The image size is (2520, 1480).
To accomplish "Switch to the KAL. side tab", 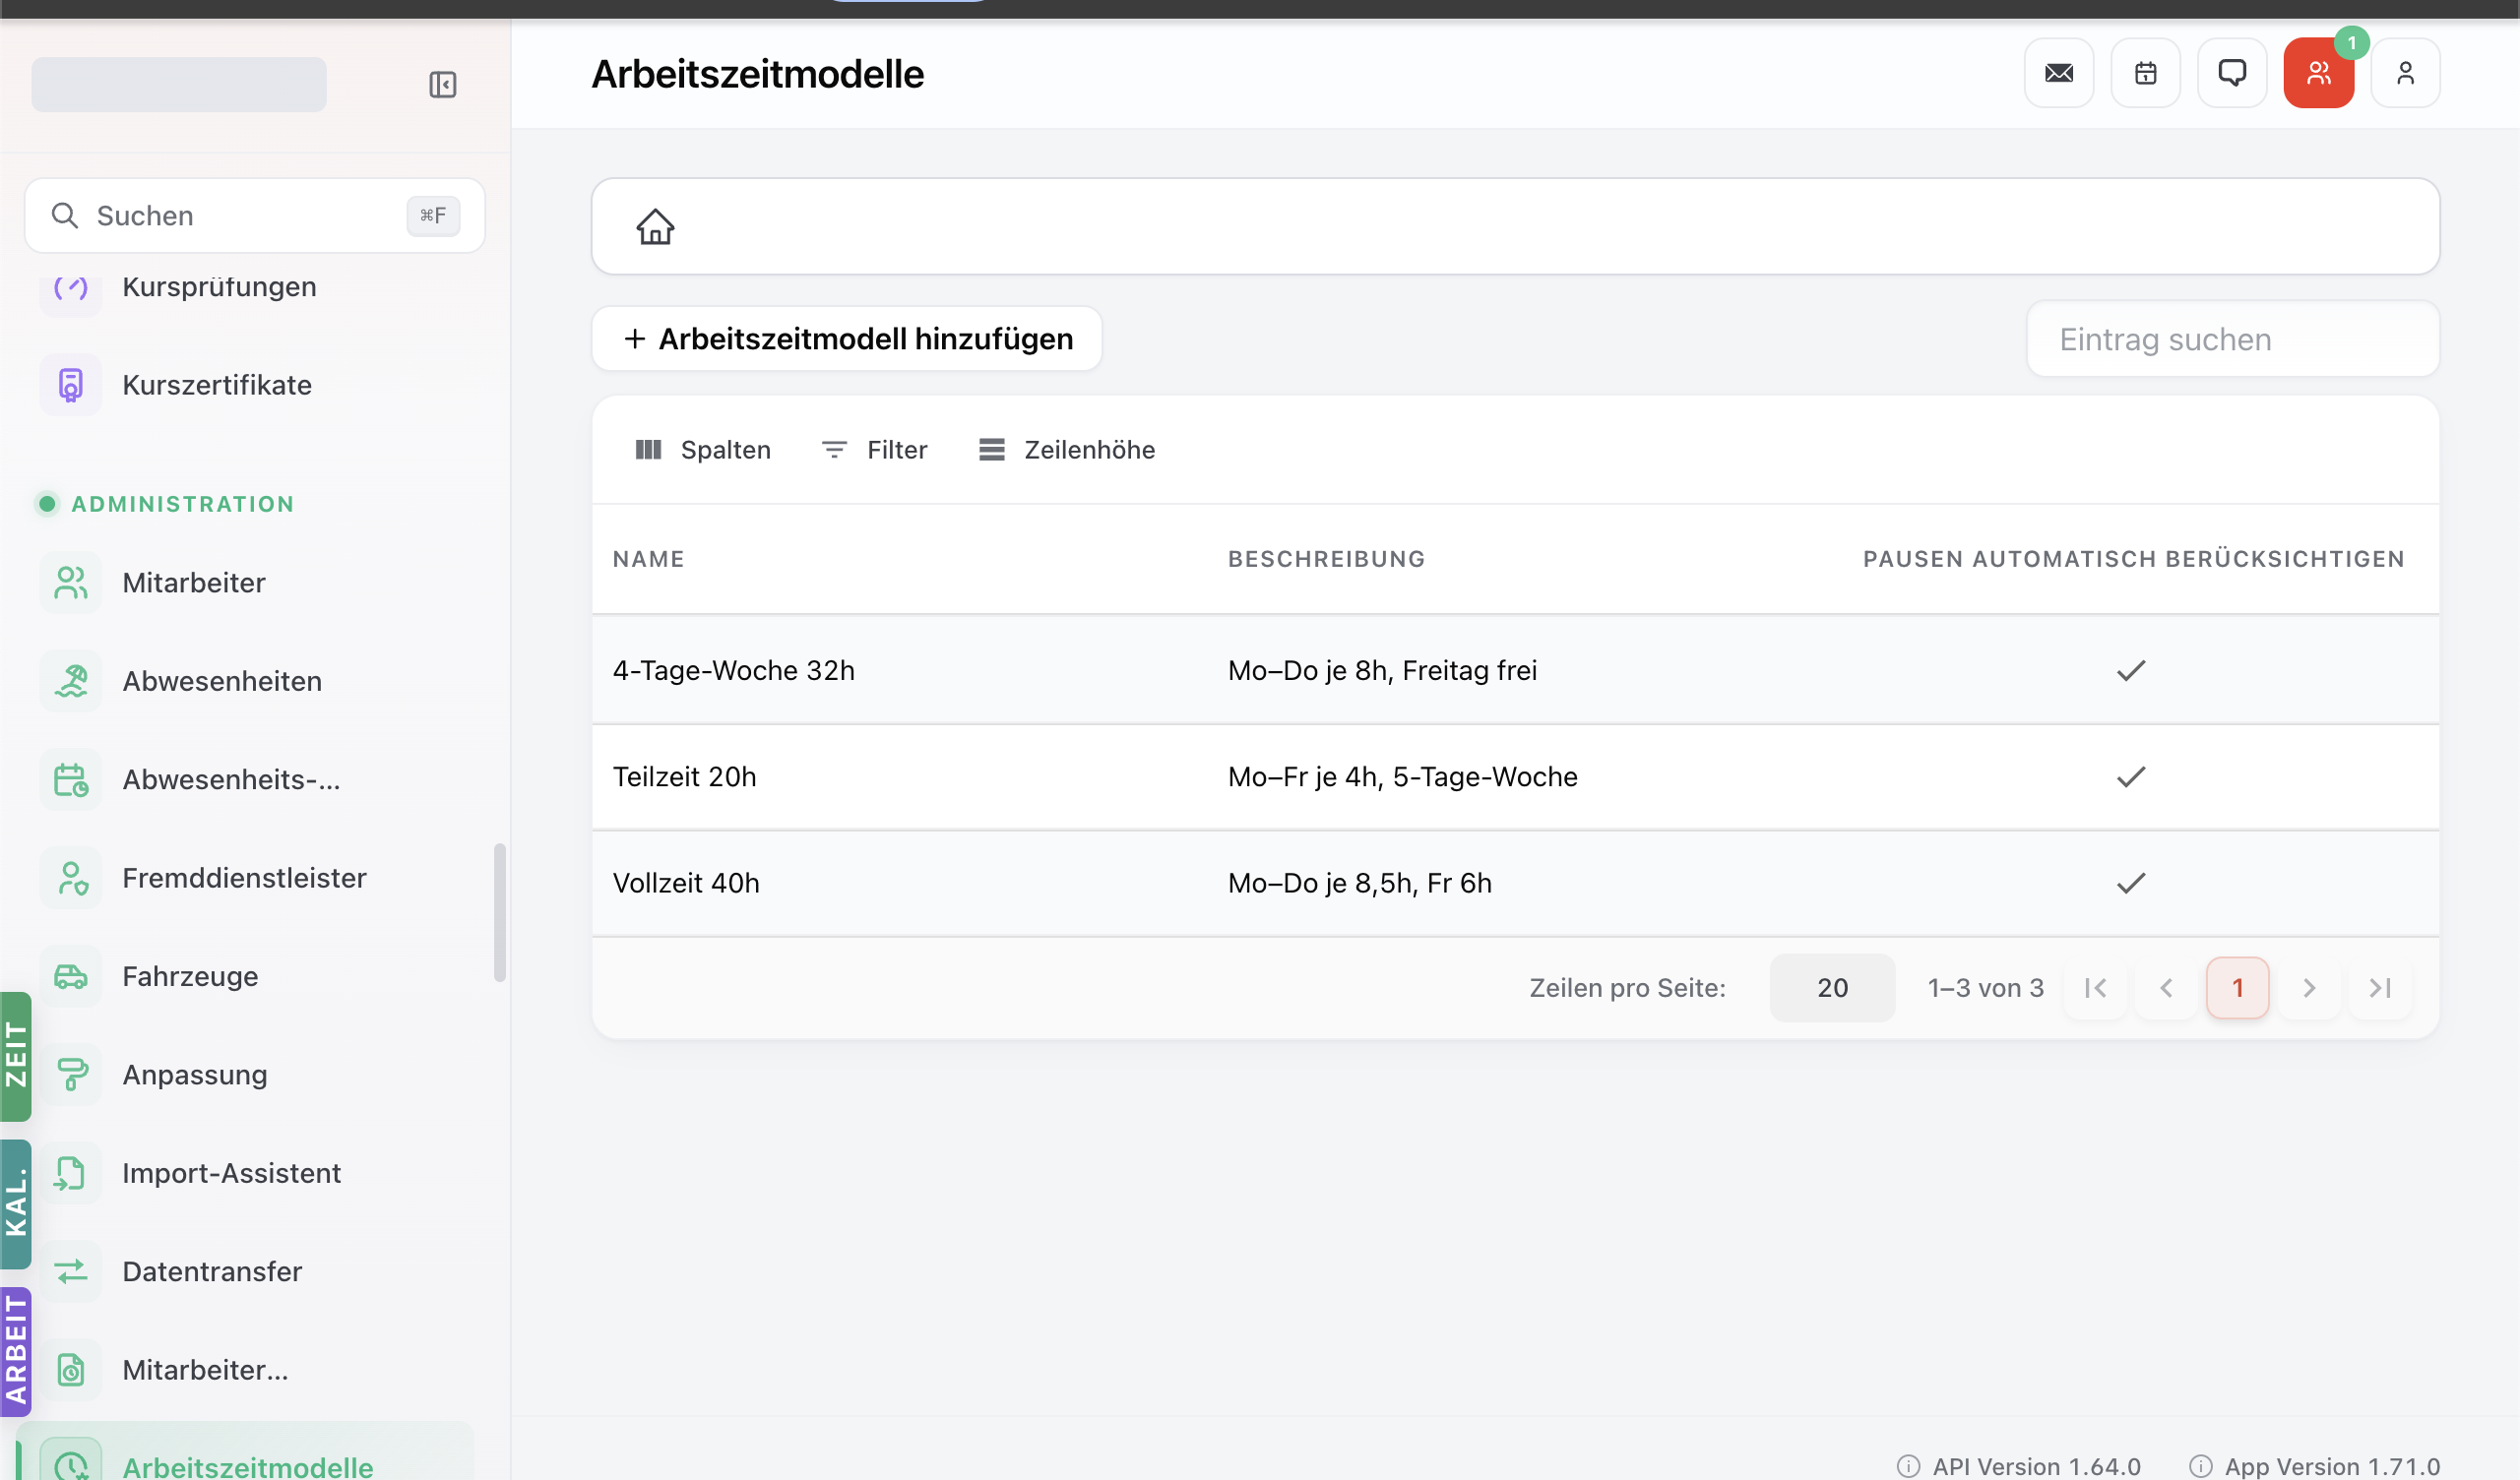I will (x=15, y=1203).
